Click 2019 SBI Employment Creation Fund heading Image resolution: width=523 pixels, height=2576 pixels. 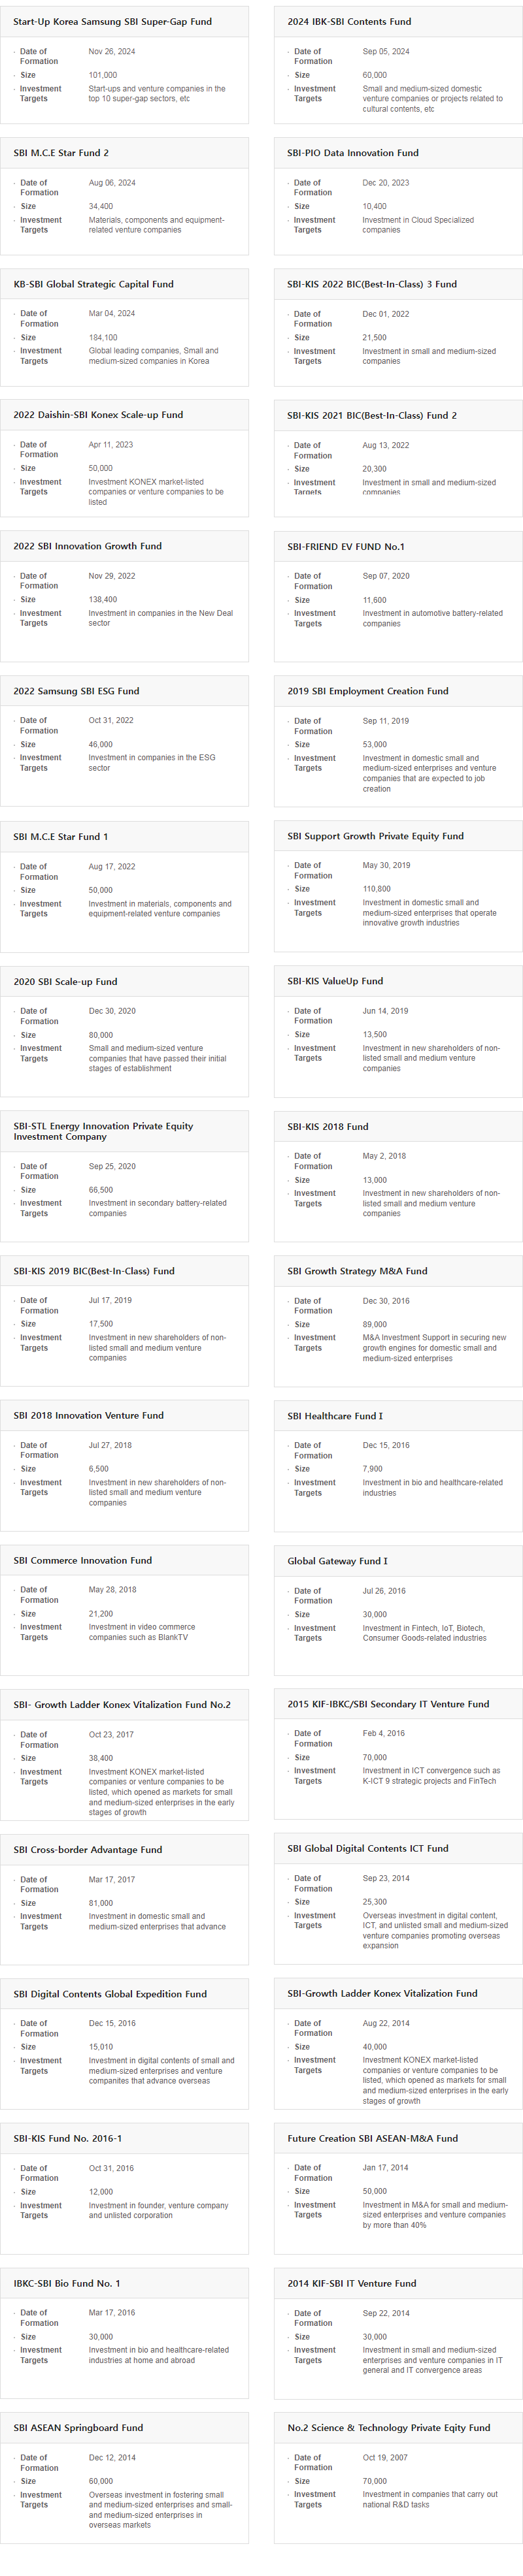[368, 691]
